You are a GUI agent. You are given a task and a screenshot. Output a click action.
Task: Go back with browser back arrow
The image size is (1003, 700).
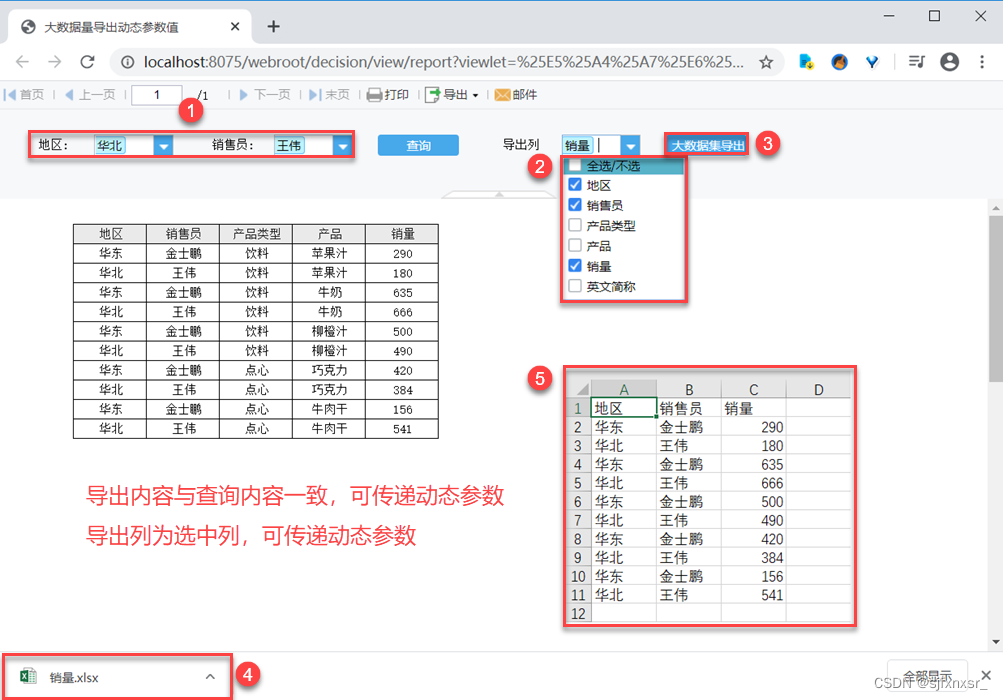[x=22, y=61]
